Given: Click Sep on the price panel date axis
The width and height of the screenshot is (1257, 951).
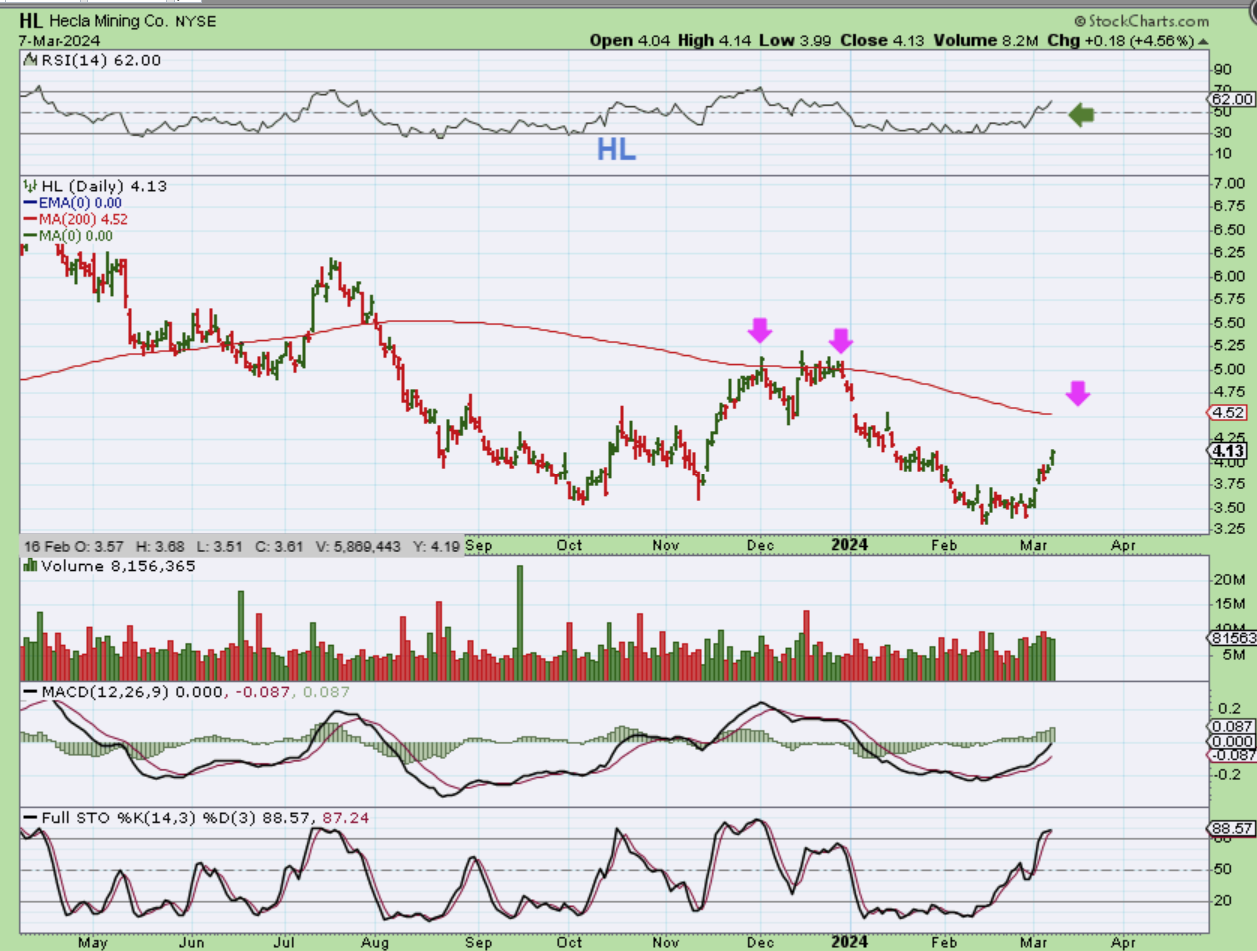Looking at the screenshot, I should pos(480,546).
